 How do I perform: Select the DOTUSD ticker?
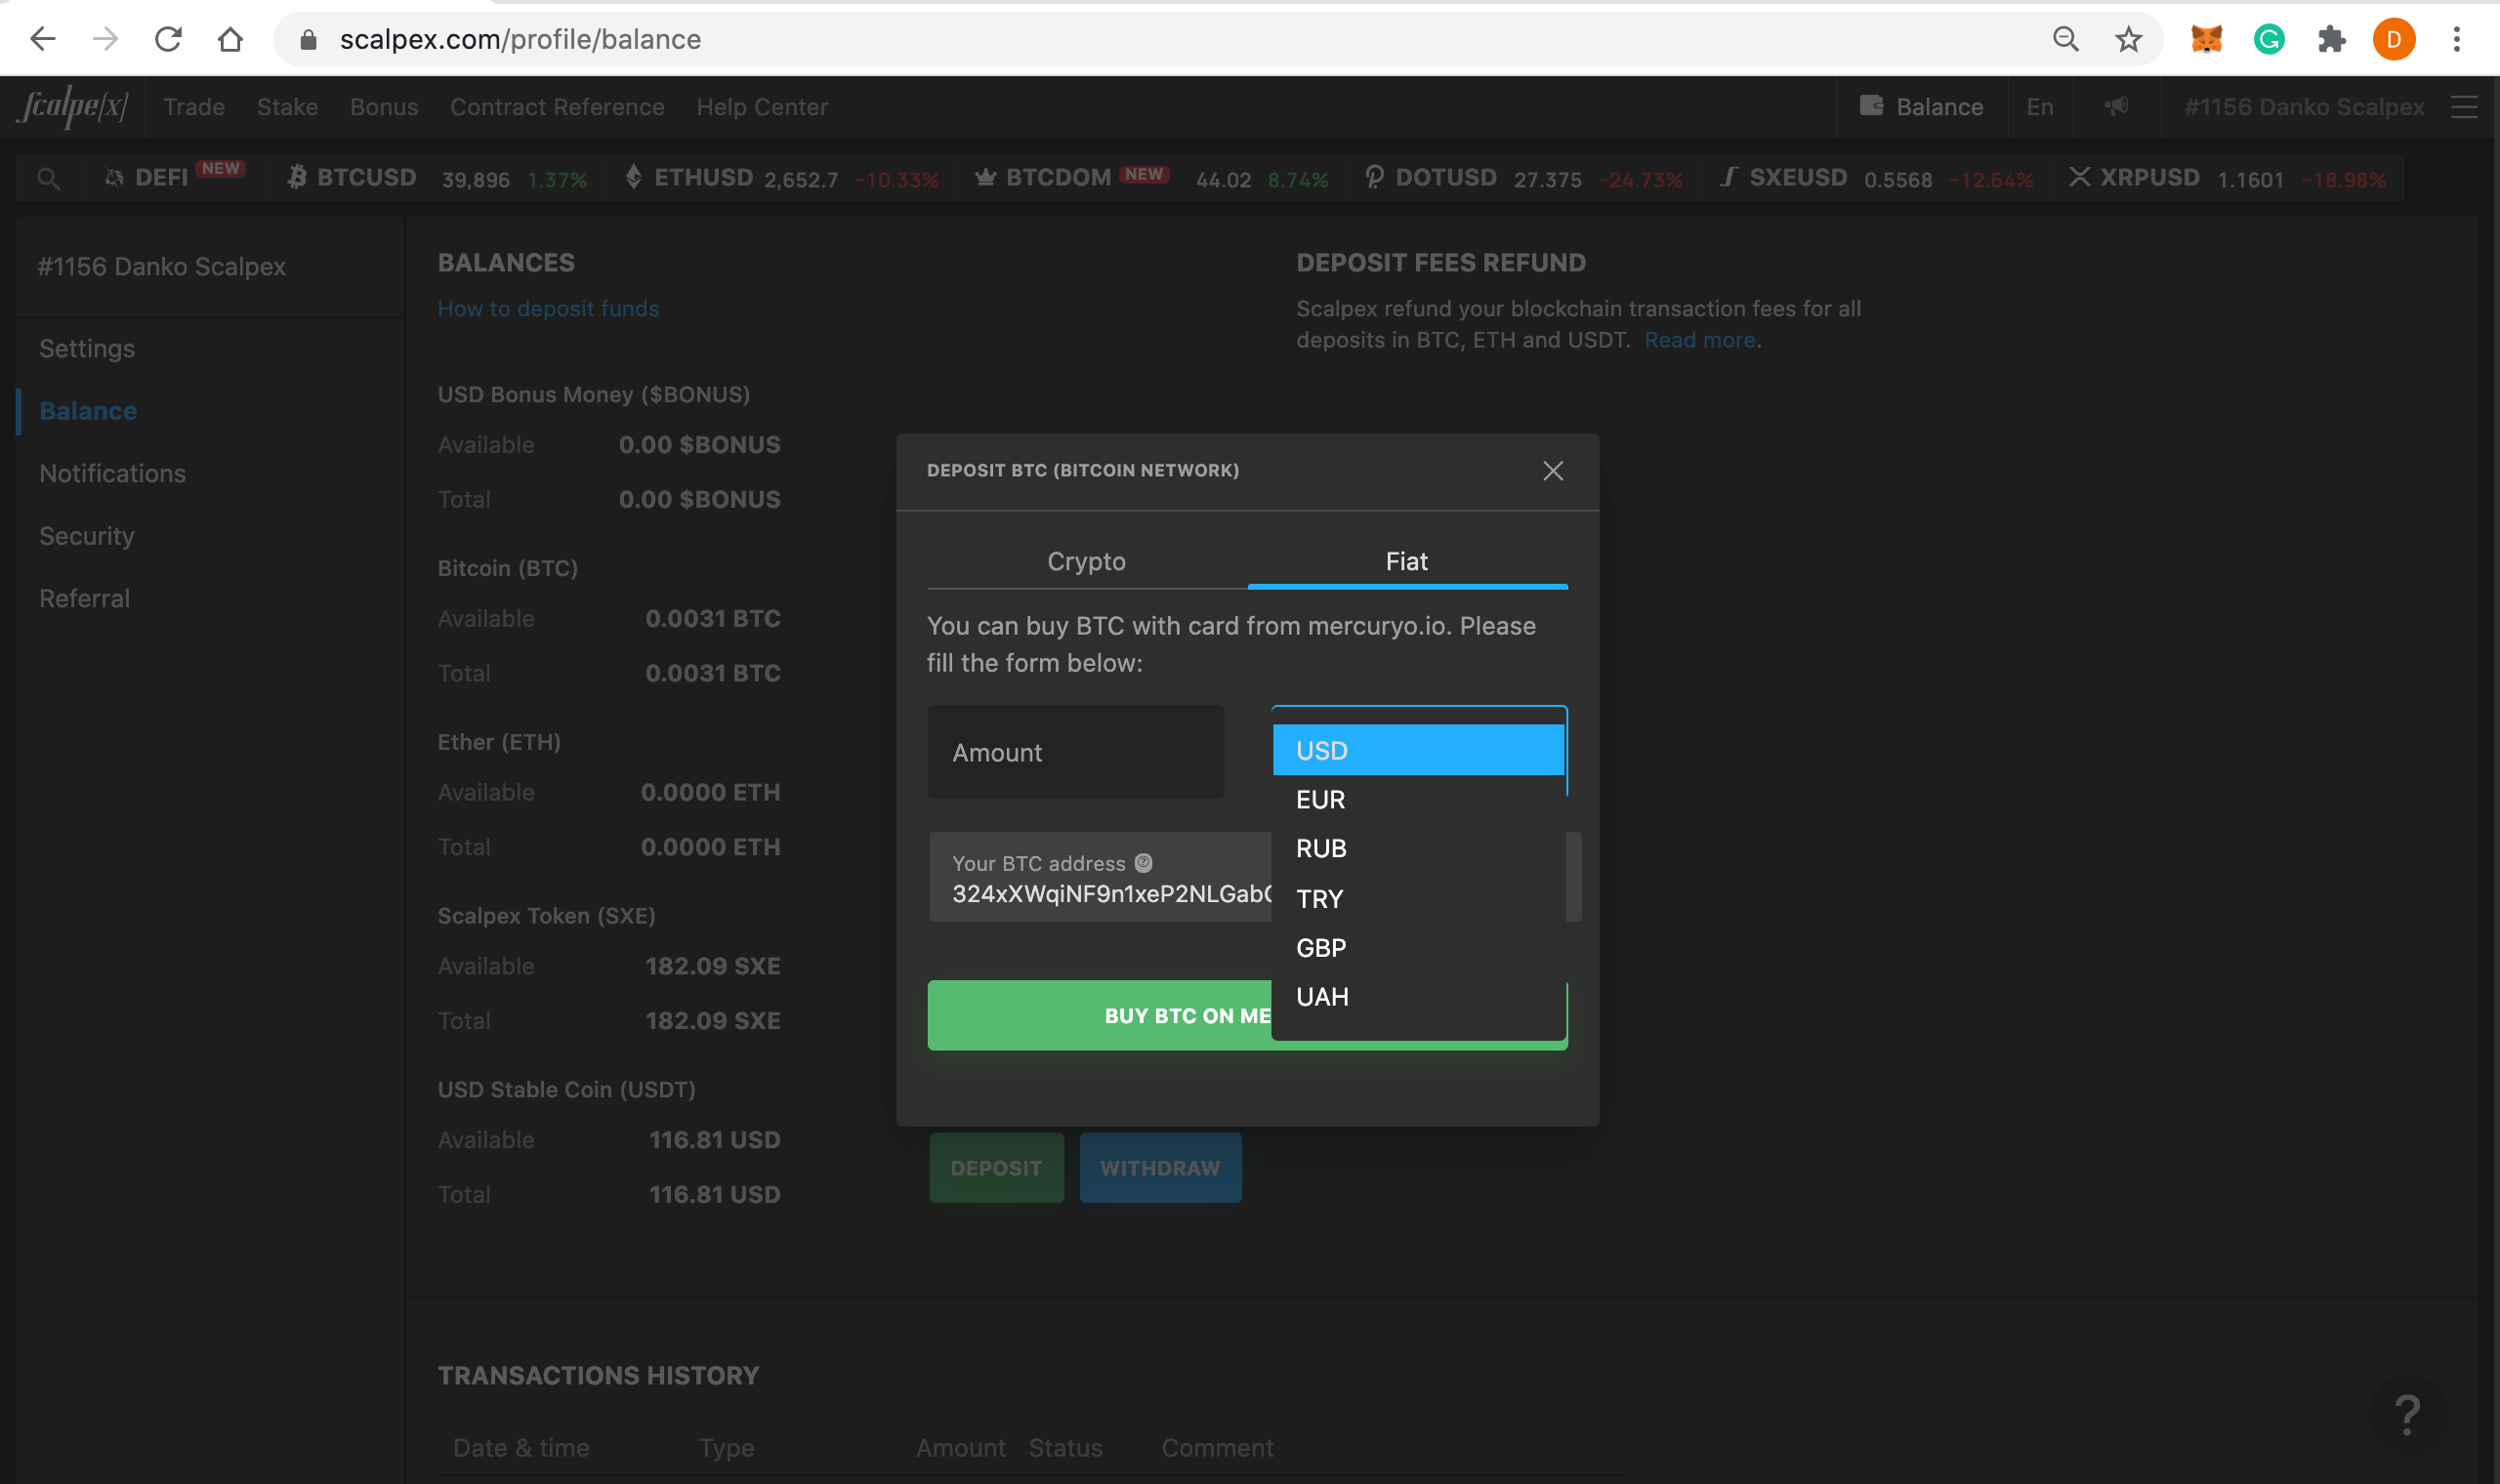[1523, 178]
